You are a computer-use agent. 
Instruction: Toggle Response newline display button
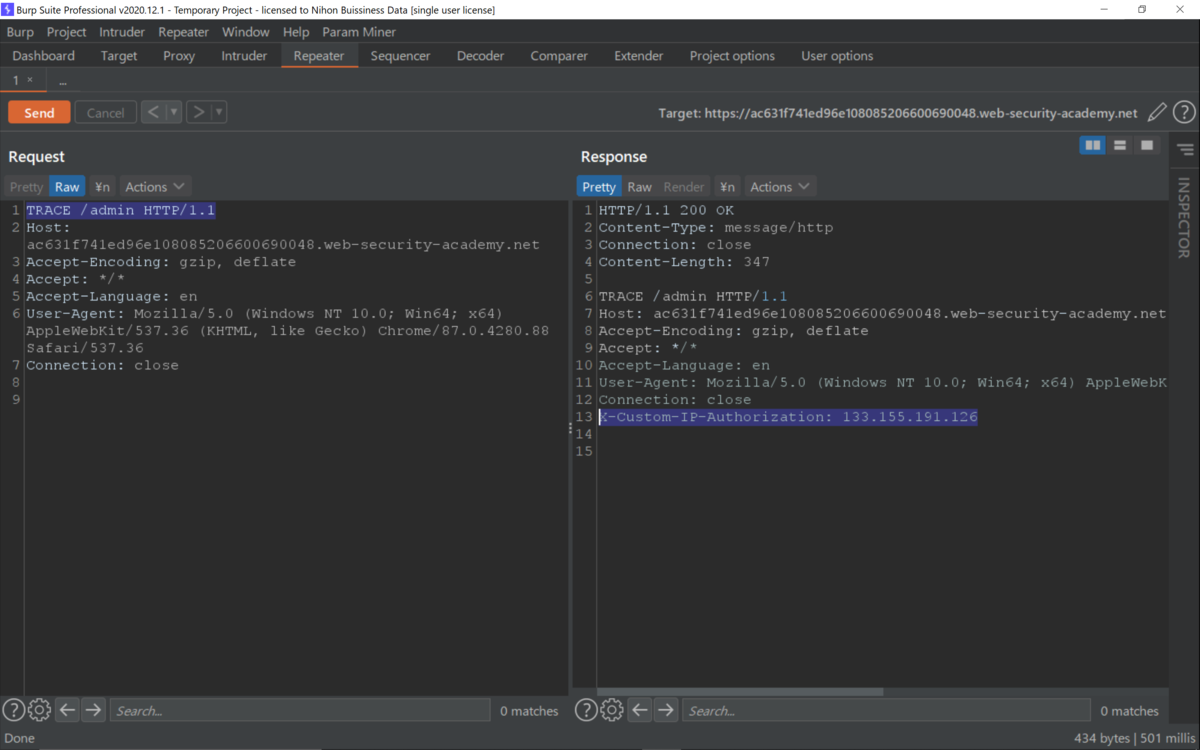(x=727, y=187)
